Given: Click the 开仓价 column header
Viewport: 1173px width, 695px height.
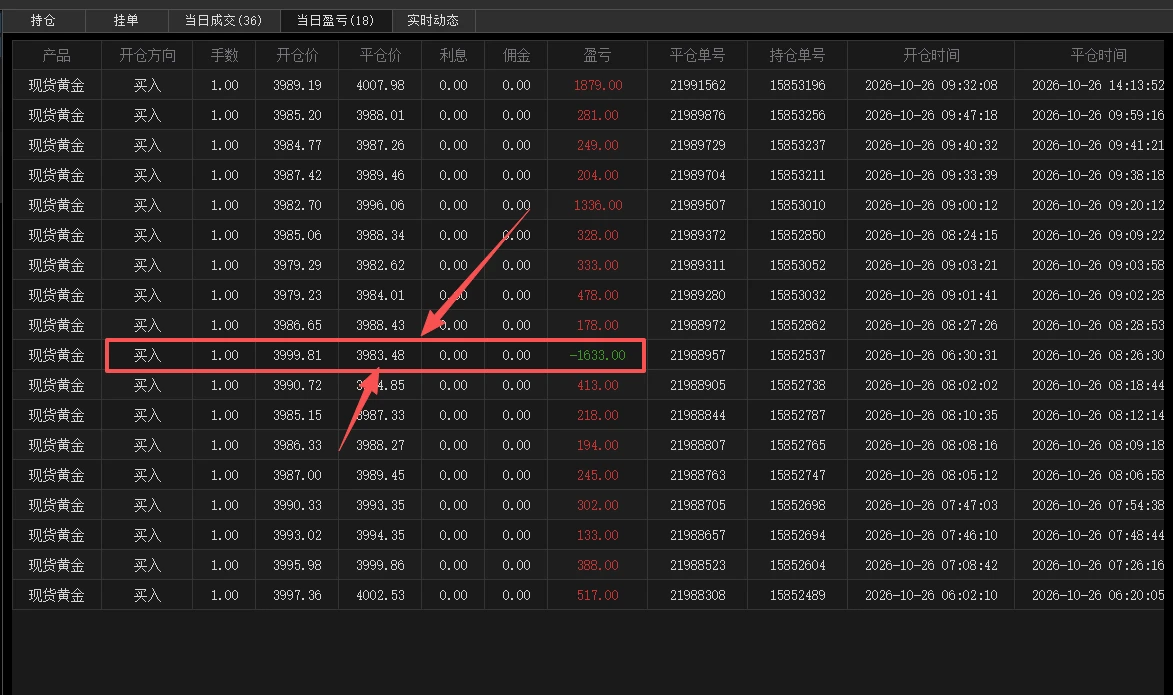Looking at the screenshot, I should click(x=297, y=55).
